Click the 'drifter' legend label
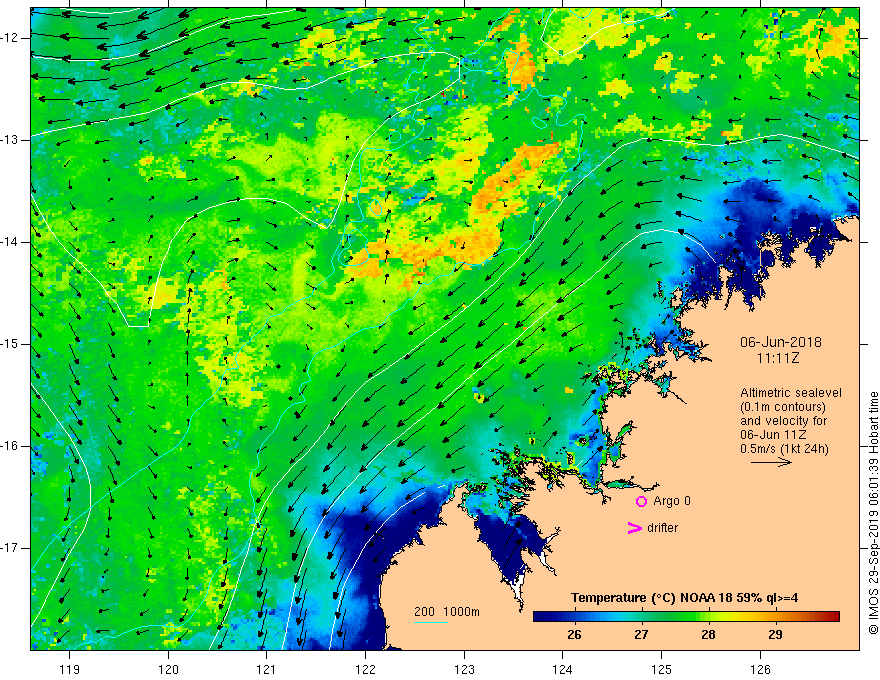880x680 pixels. coord(662,528)
